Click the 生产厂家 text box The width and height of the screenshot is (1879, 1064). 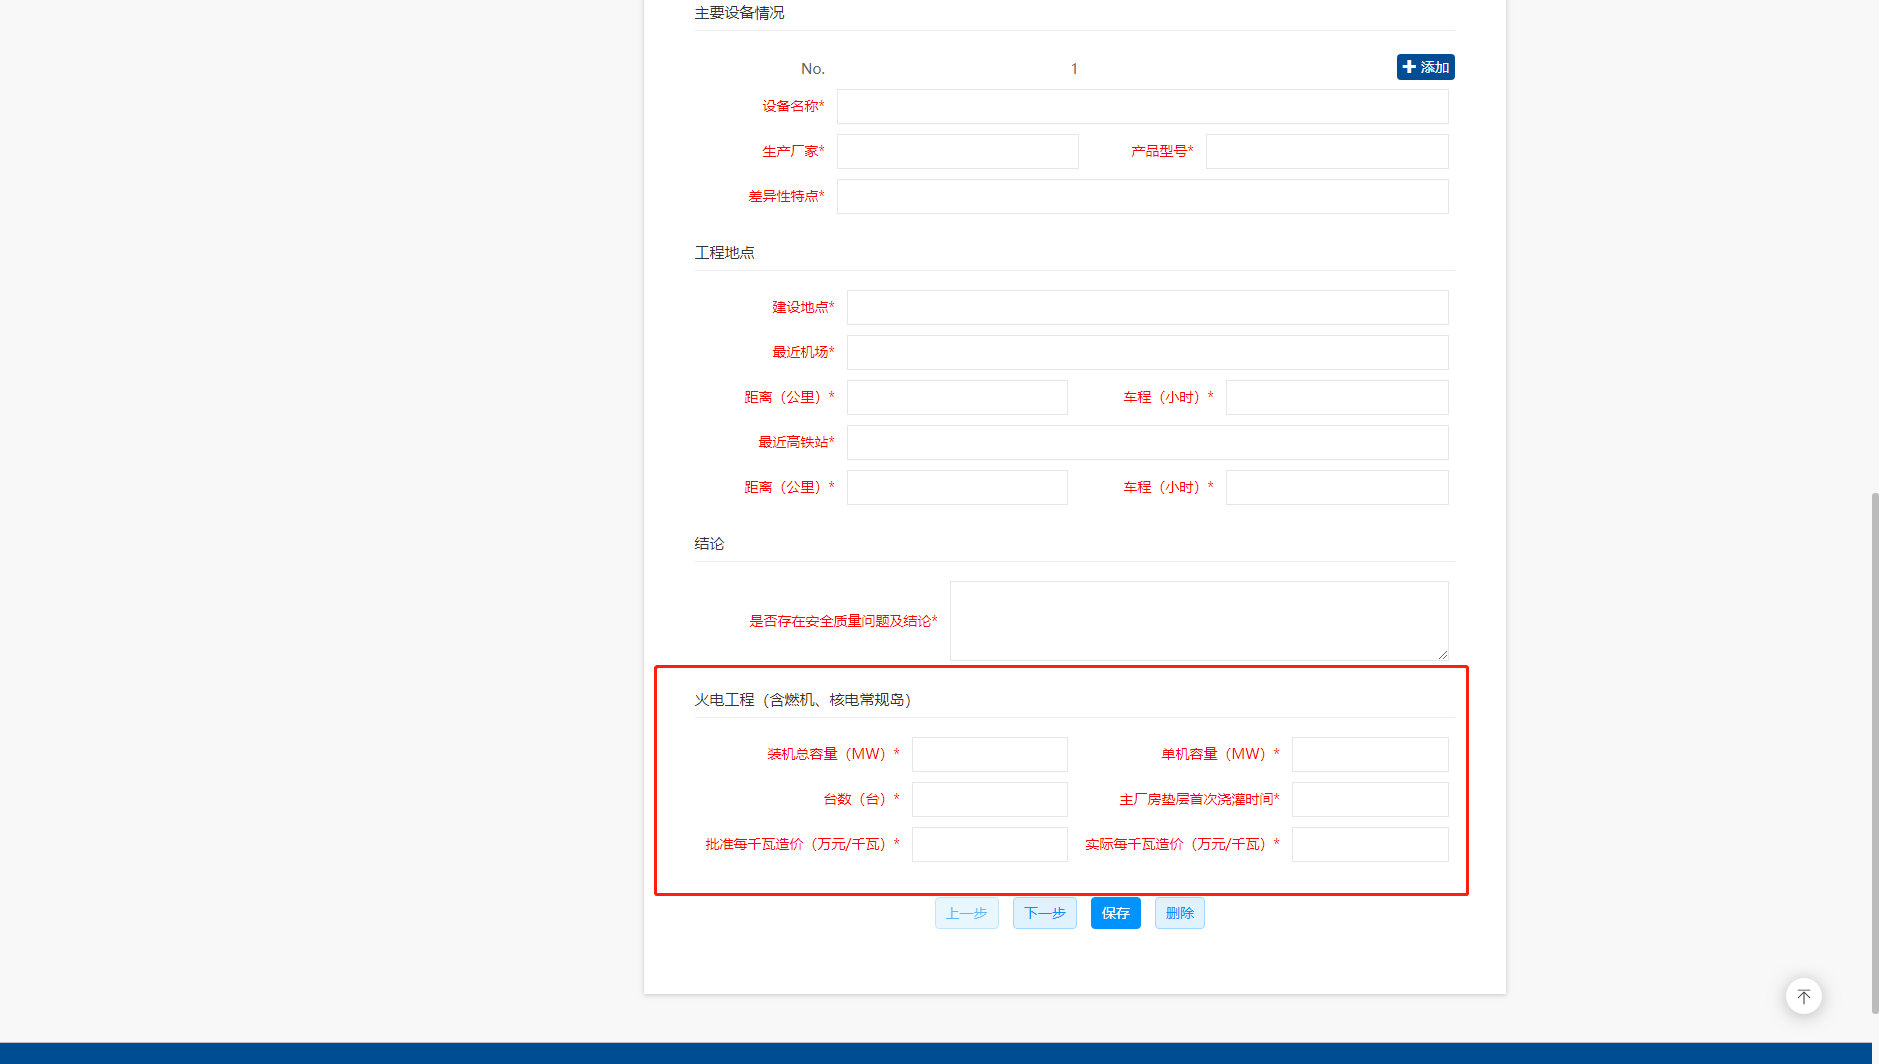pos(957,151)
